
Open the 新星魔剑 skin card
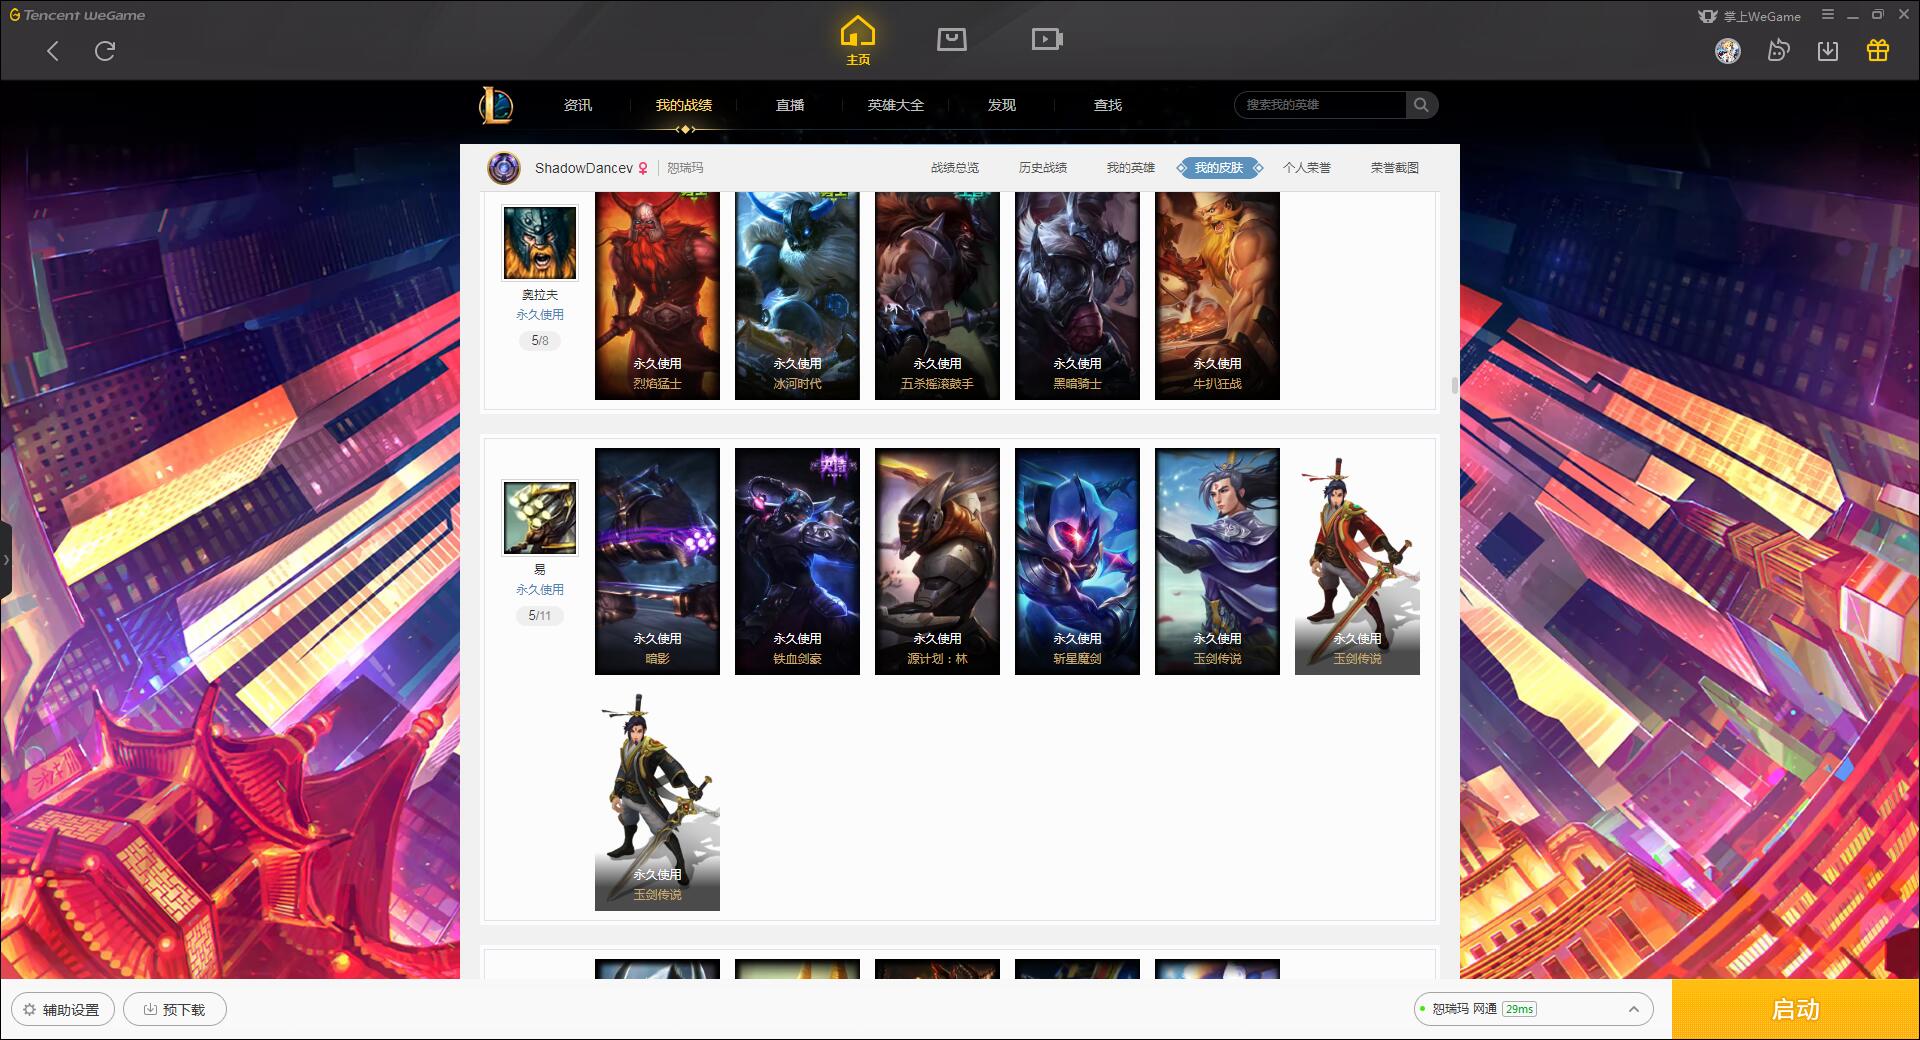tap(1077, 561)
